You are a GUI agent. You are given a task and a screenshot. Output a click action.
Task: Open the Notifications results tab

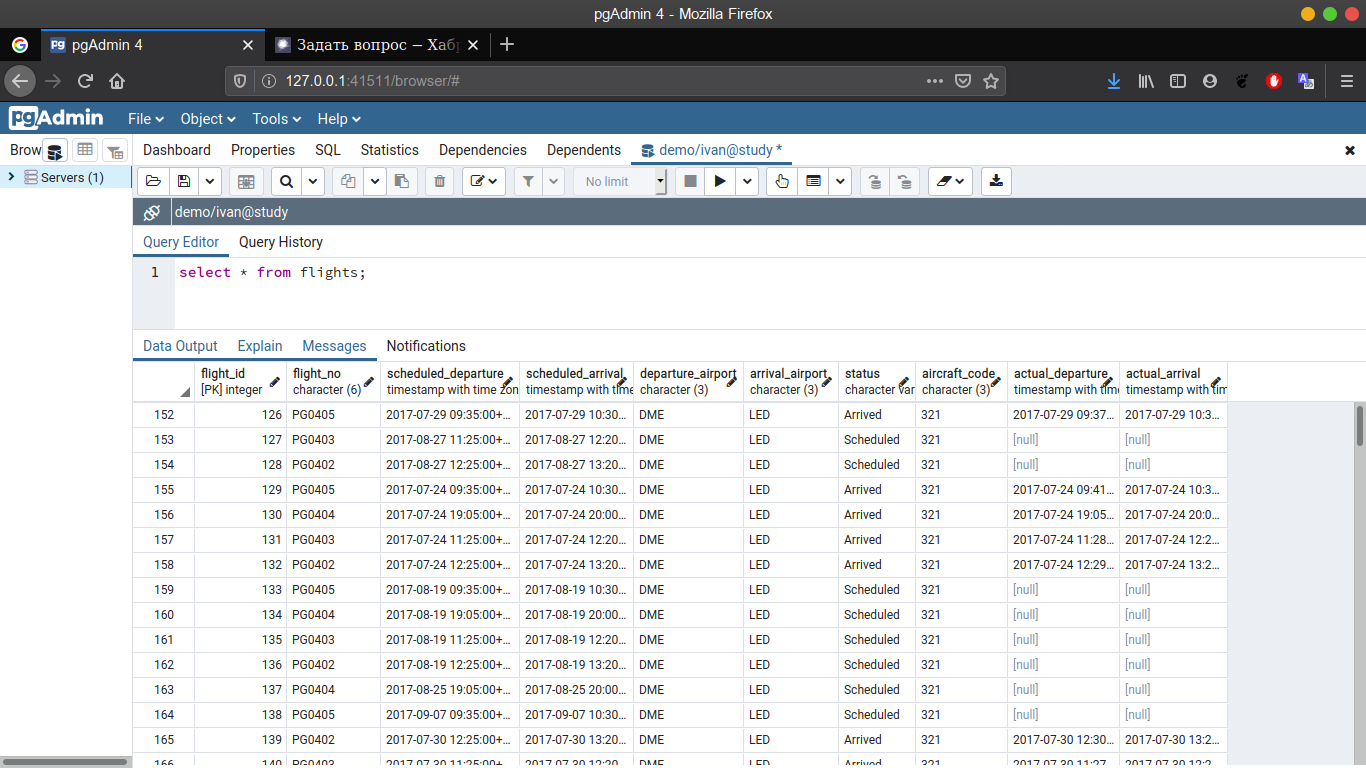pyautogui.click(x=426, y=346)
